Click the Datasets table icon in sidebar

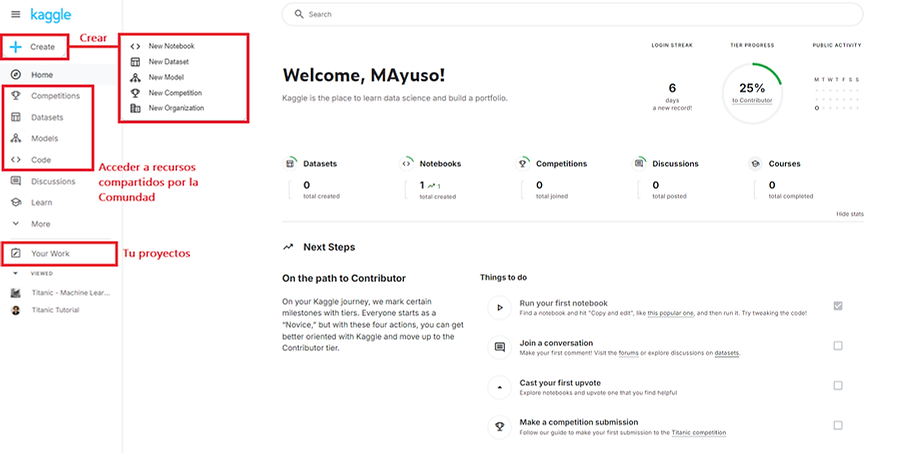pyautogui.click(x=16, y=117)
